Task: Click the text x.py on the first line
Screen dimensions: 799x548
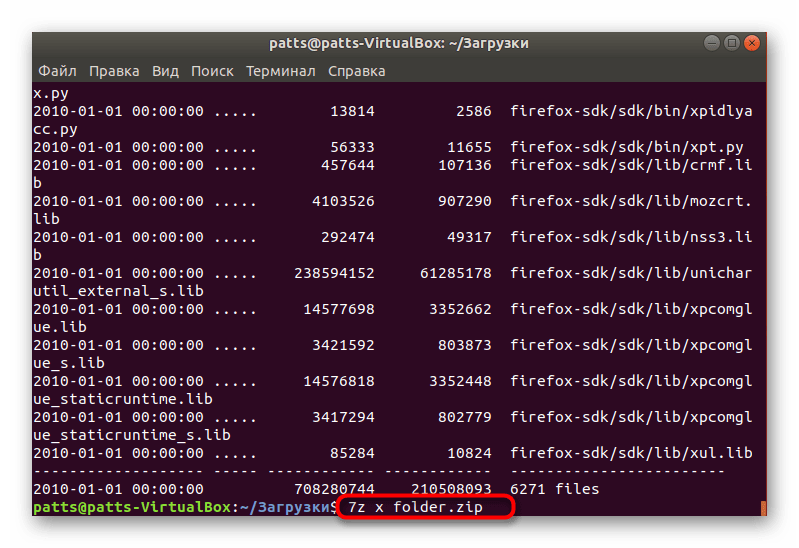Action: coord(50,94)
